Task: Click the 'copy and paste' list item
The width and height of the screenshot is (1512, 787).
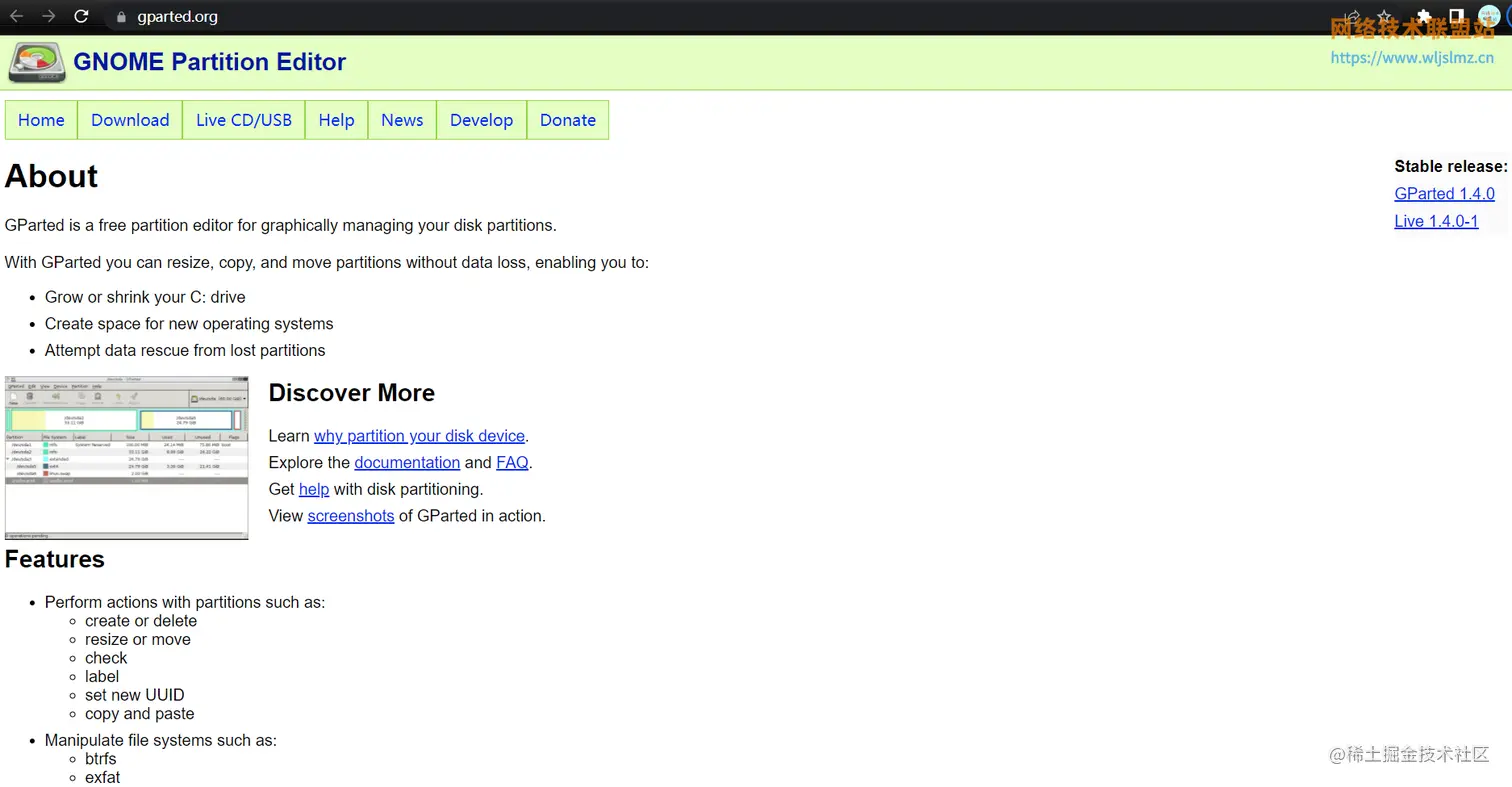Action: coord(140,714)
